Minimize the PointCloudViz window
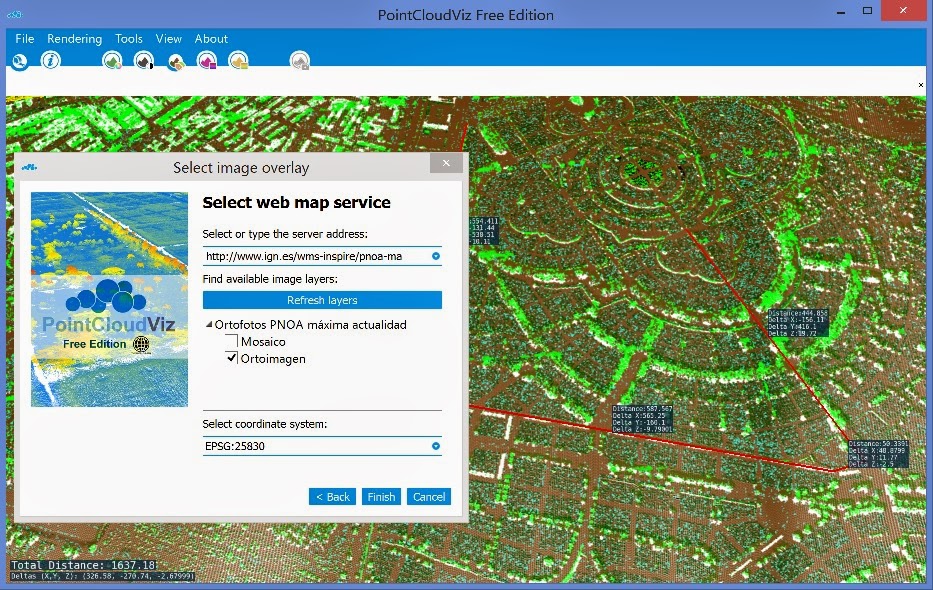The width and height of the screenshot is (933, 590). coord(841,12)
